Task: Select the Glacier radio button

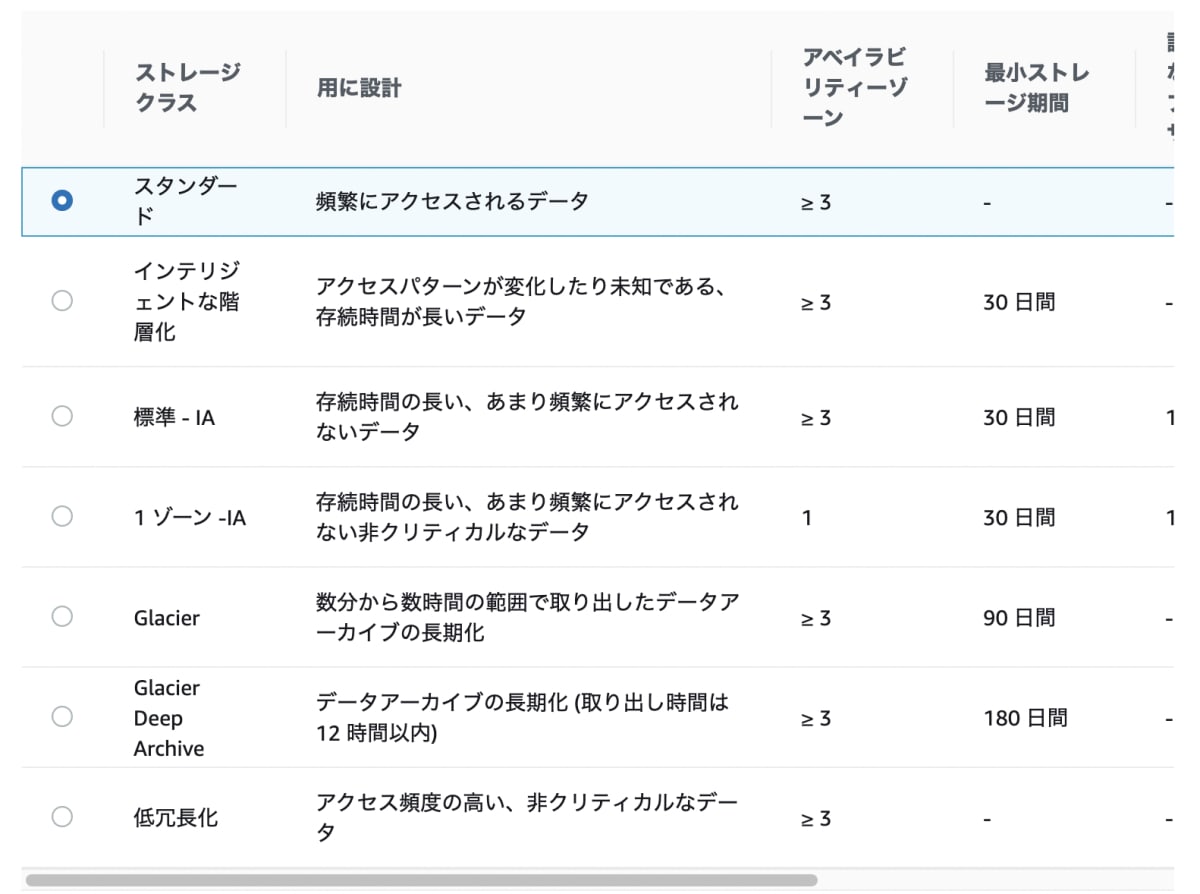Action: (x=62, y=617)
